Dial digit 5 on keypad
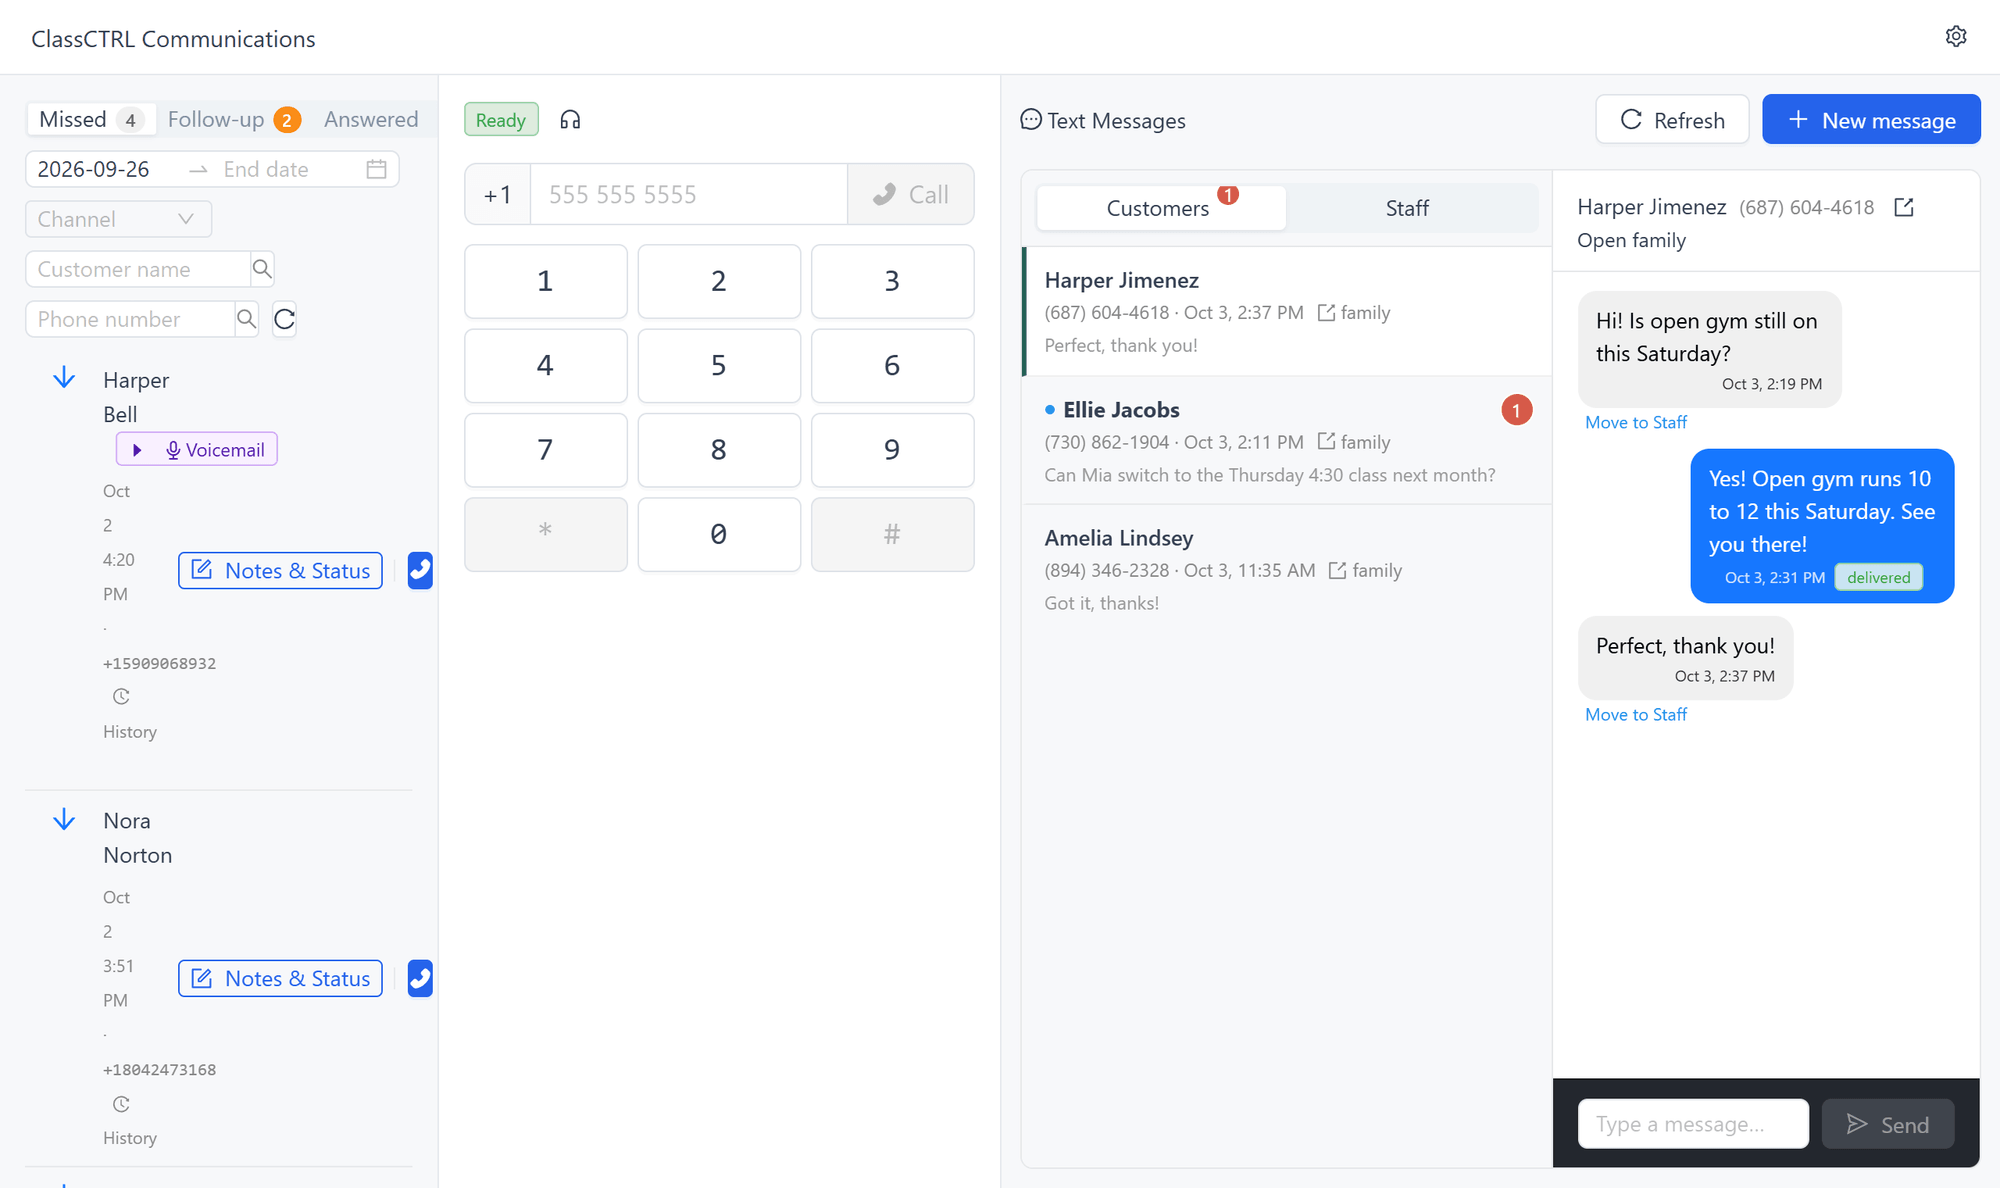The height and width of the screenshot is (1188, 2000). [x=719, y=366]
